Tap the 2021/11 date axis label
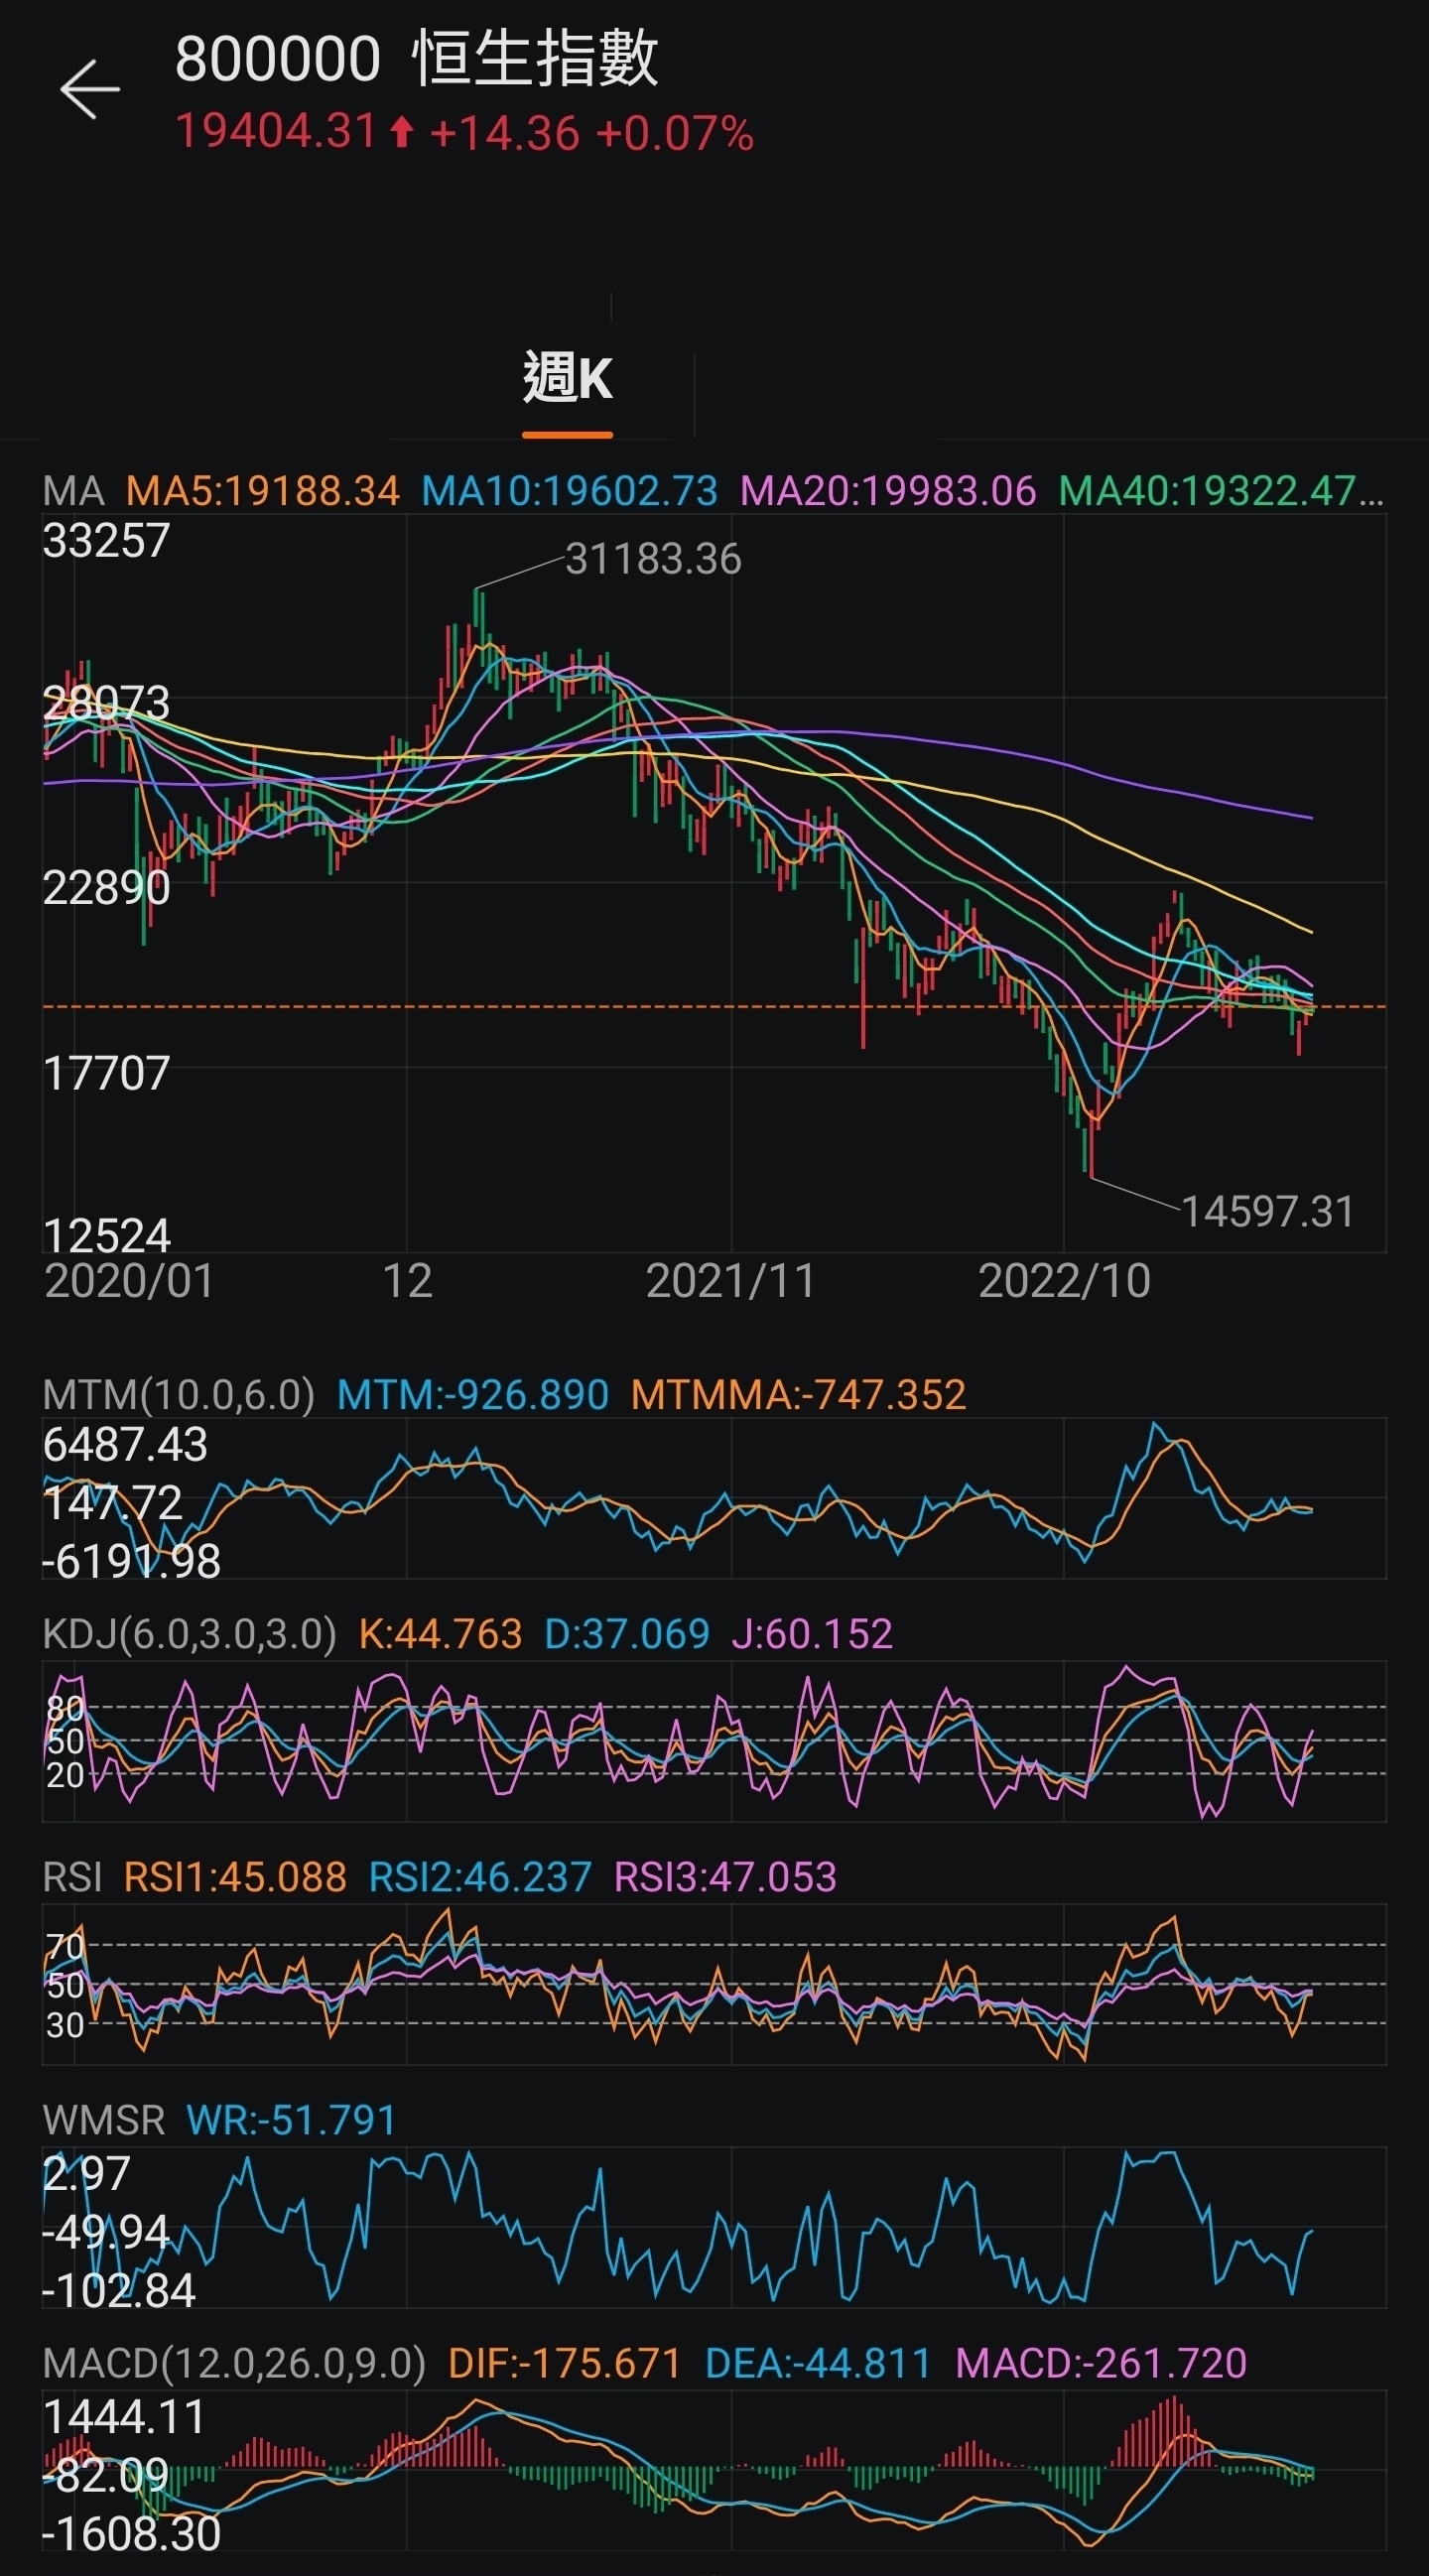This screenshot has height=2576, width=1429. (x=731, y=1281)
